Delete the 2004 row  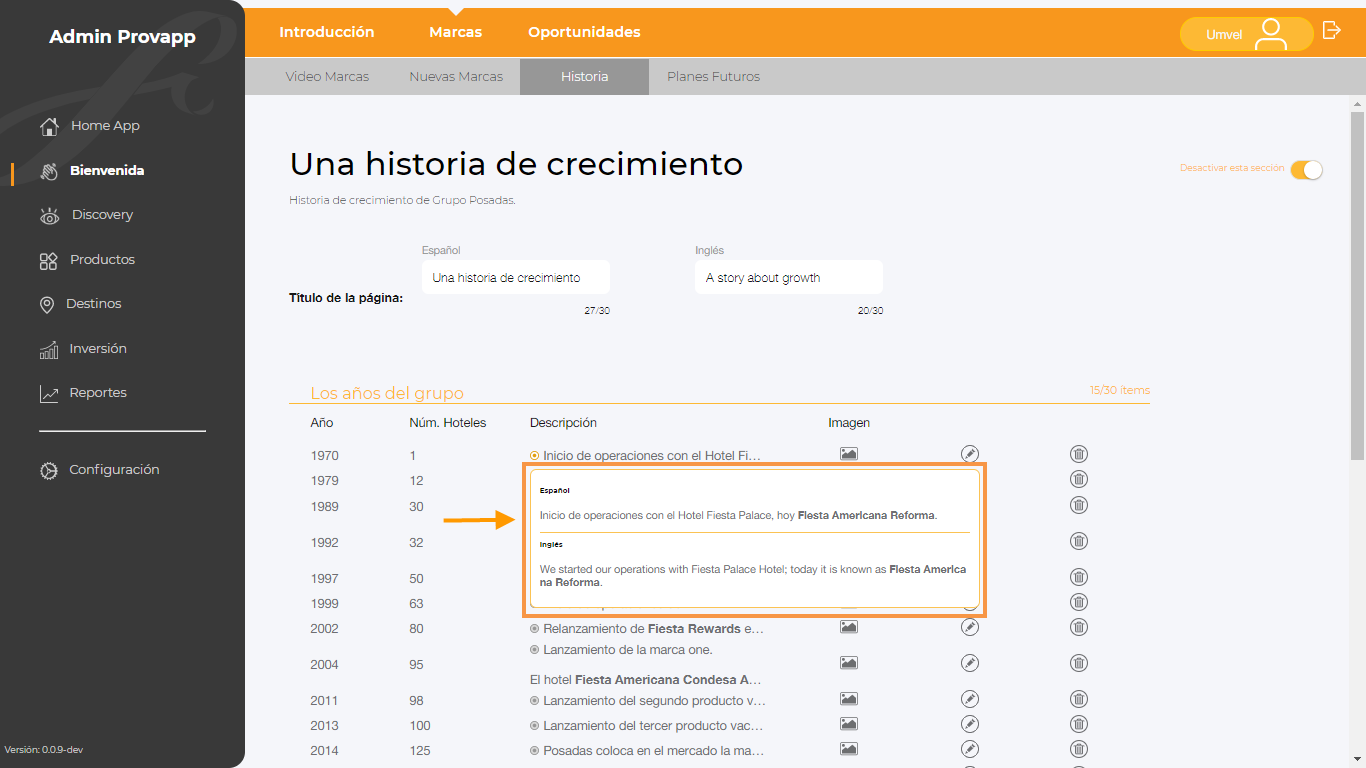(1079, 663)
